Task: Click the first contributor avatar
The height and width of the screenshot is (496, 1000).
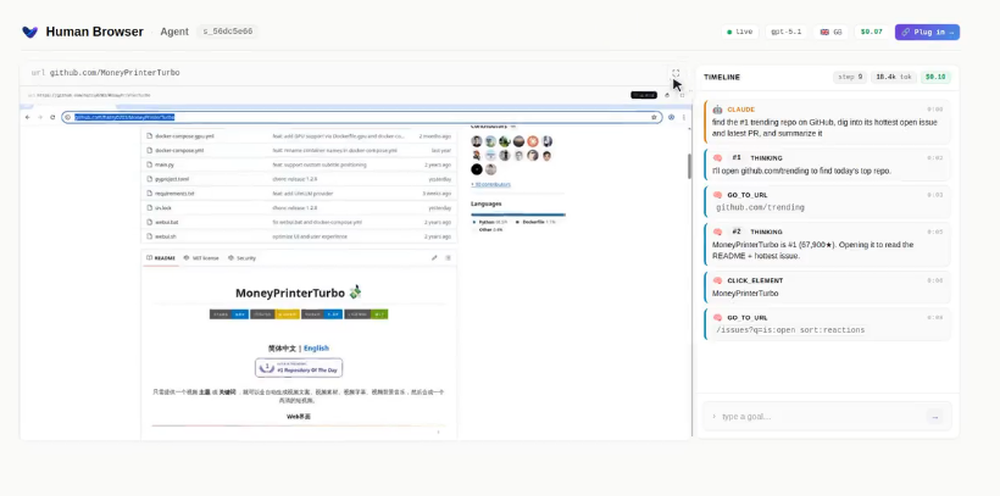Action: pos(476,142)
